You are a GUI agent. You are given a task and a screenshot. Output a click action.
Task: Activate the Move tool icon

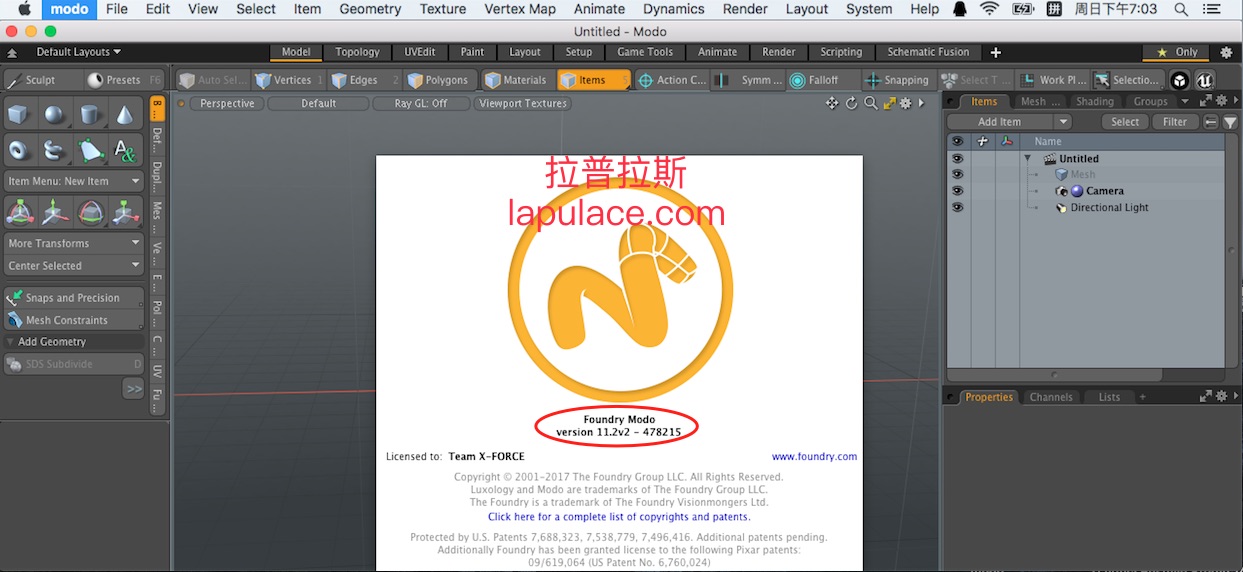(x=54, y=212)
